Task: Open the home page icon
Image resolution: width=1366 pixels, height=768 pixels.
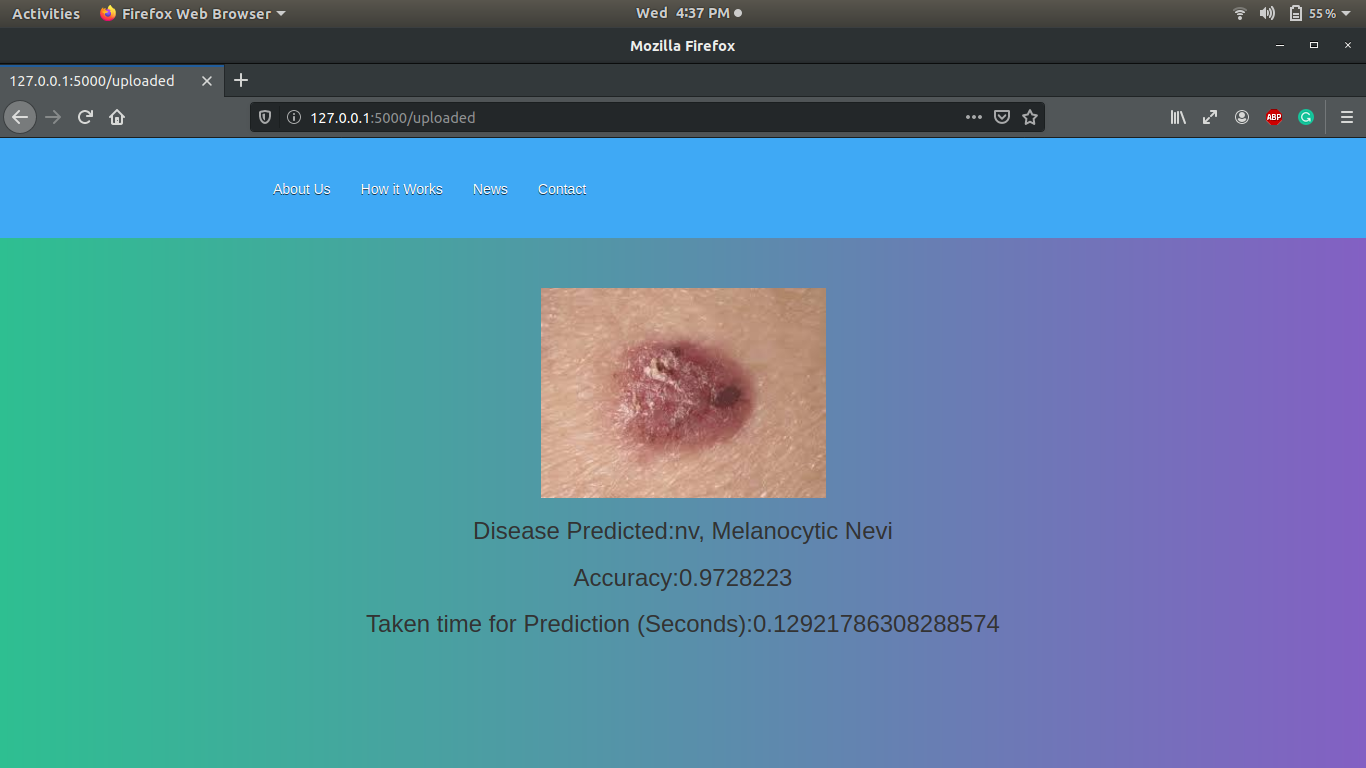Action: tap(117, 117)
